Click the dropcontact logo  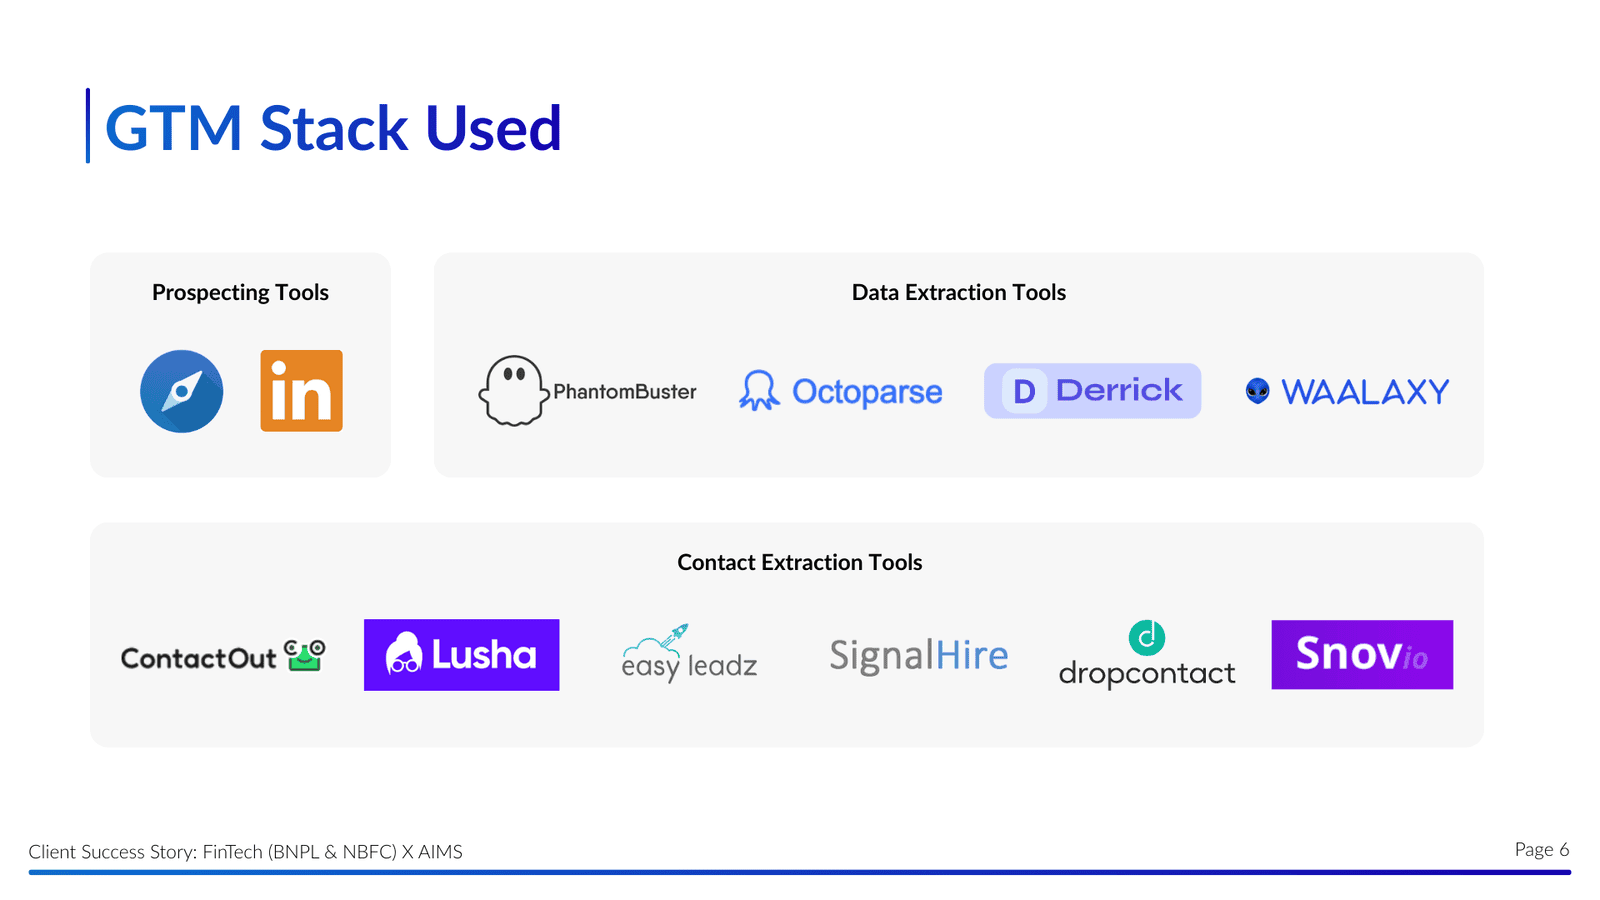(x=1147, y=656)
